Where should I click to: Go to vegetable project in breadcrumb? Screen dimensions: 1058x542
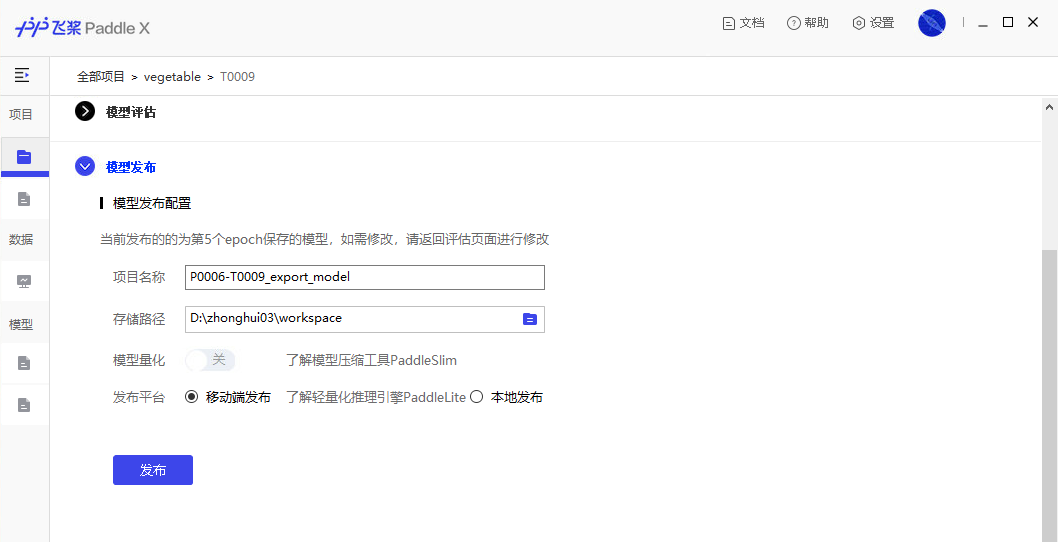click(172, 77)
